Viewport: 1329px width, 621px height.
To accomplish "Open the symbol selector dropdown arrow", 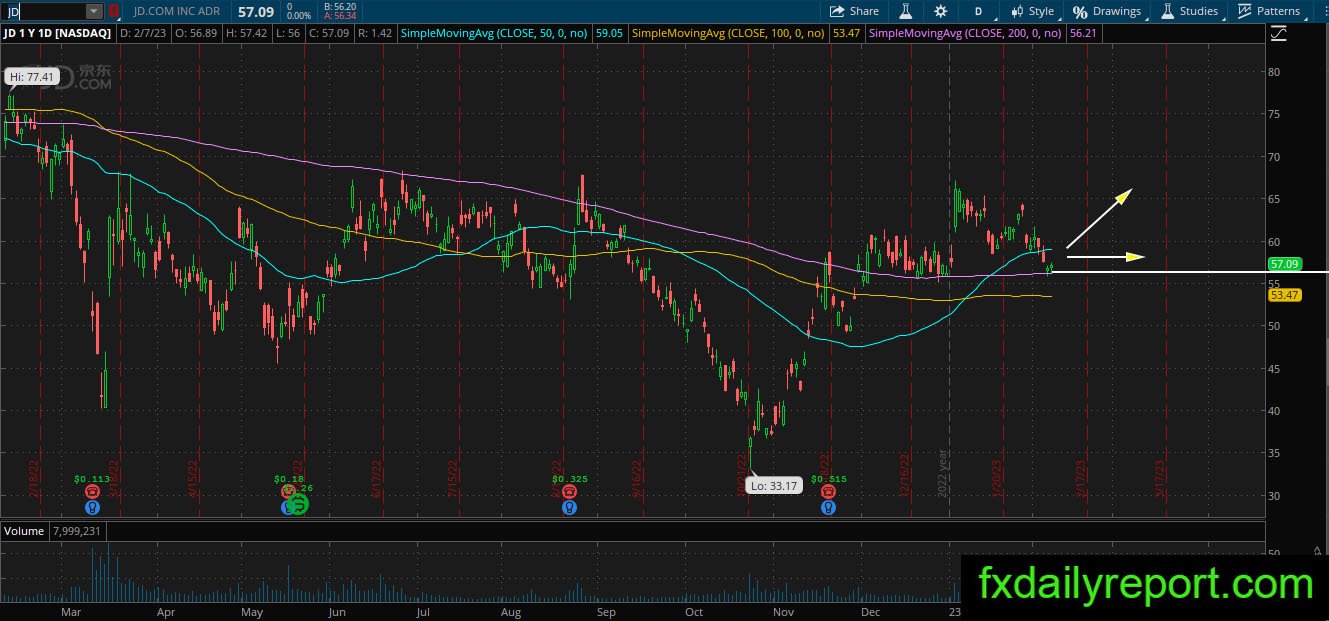I will coord(94,11).
